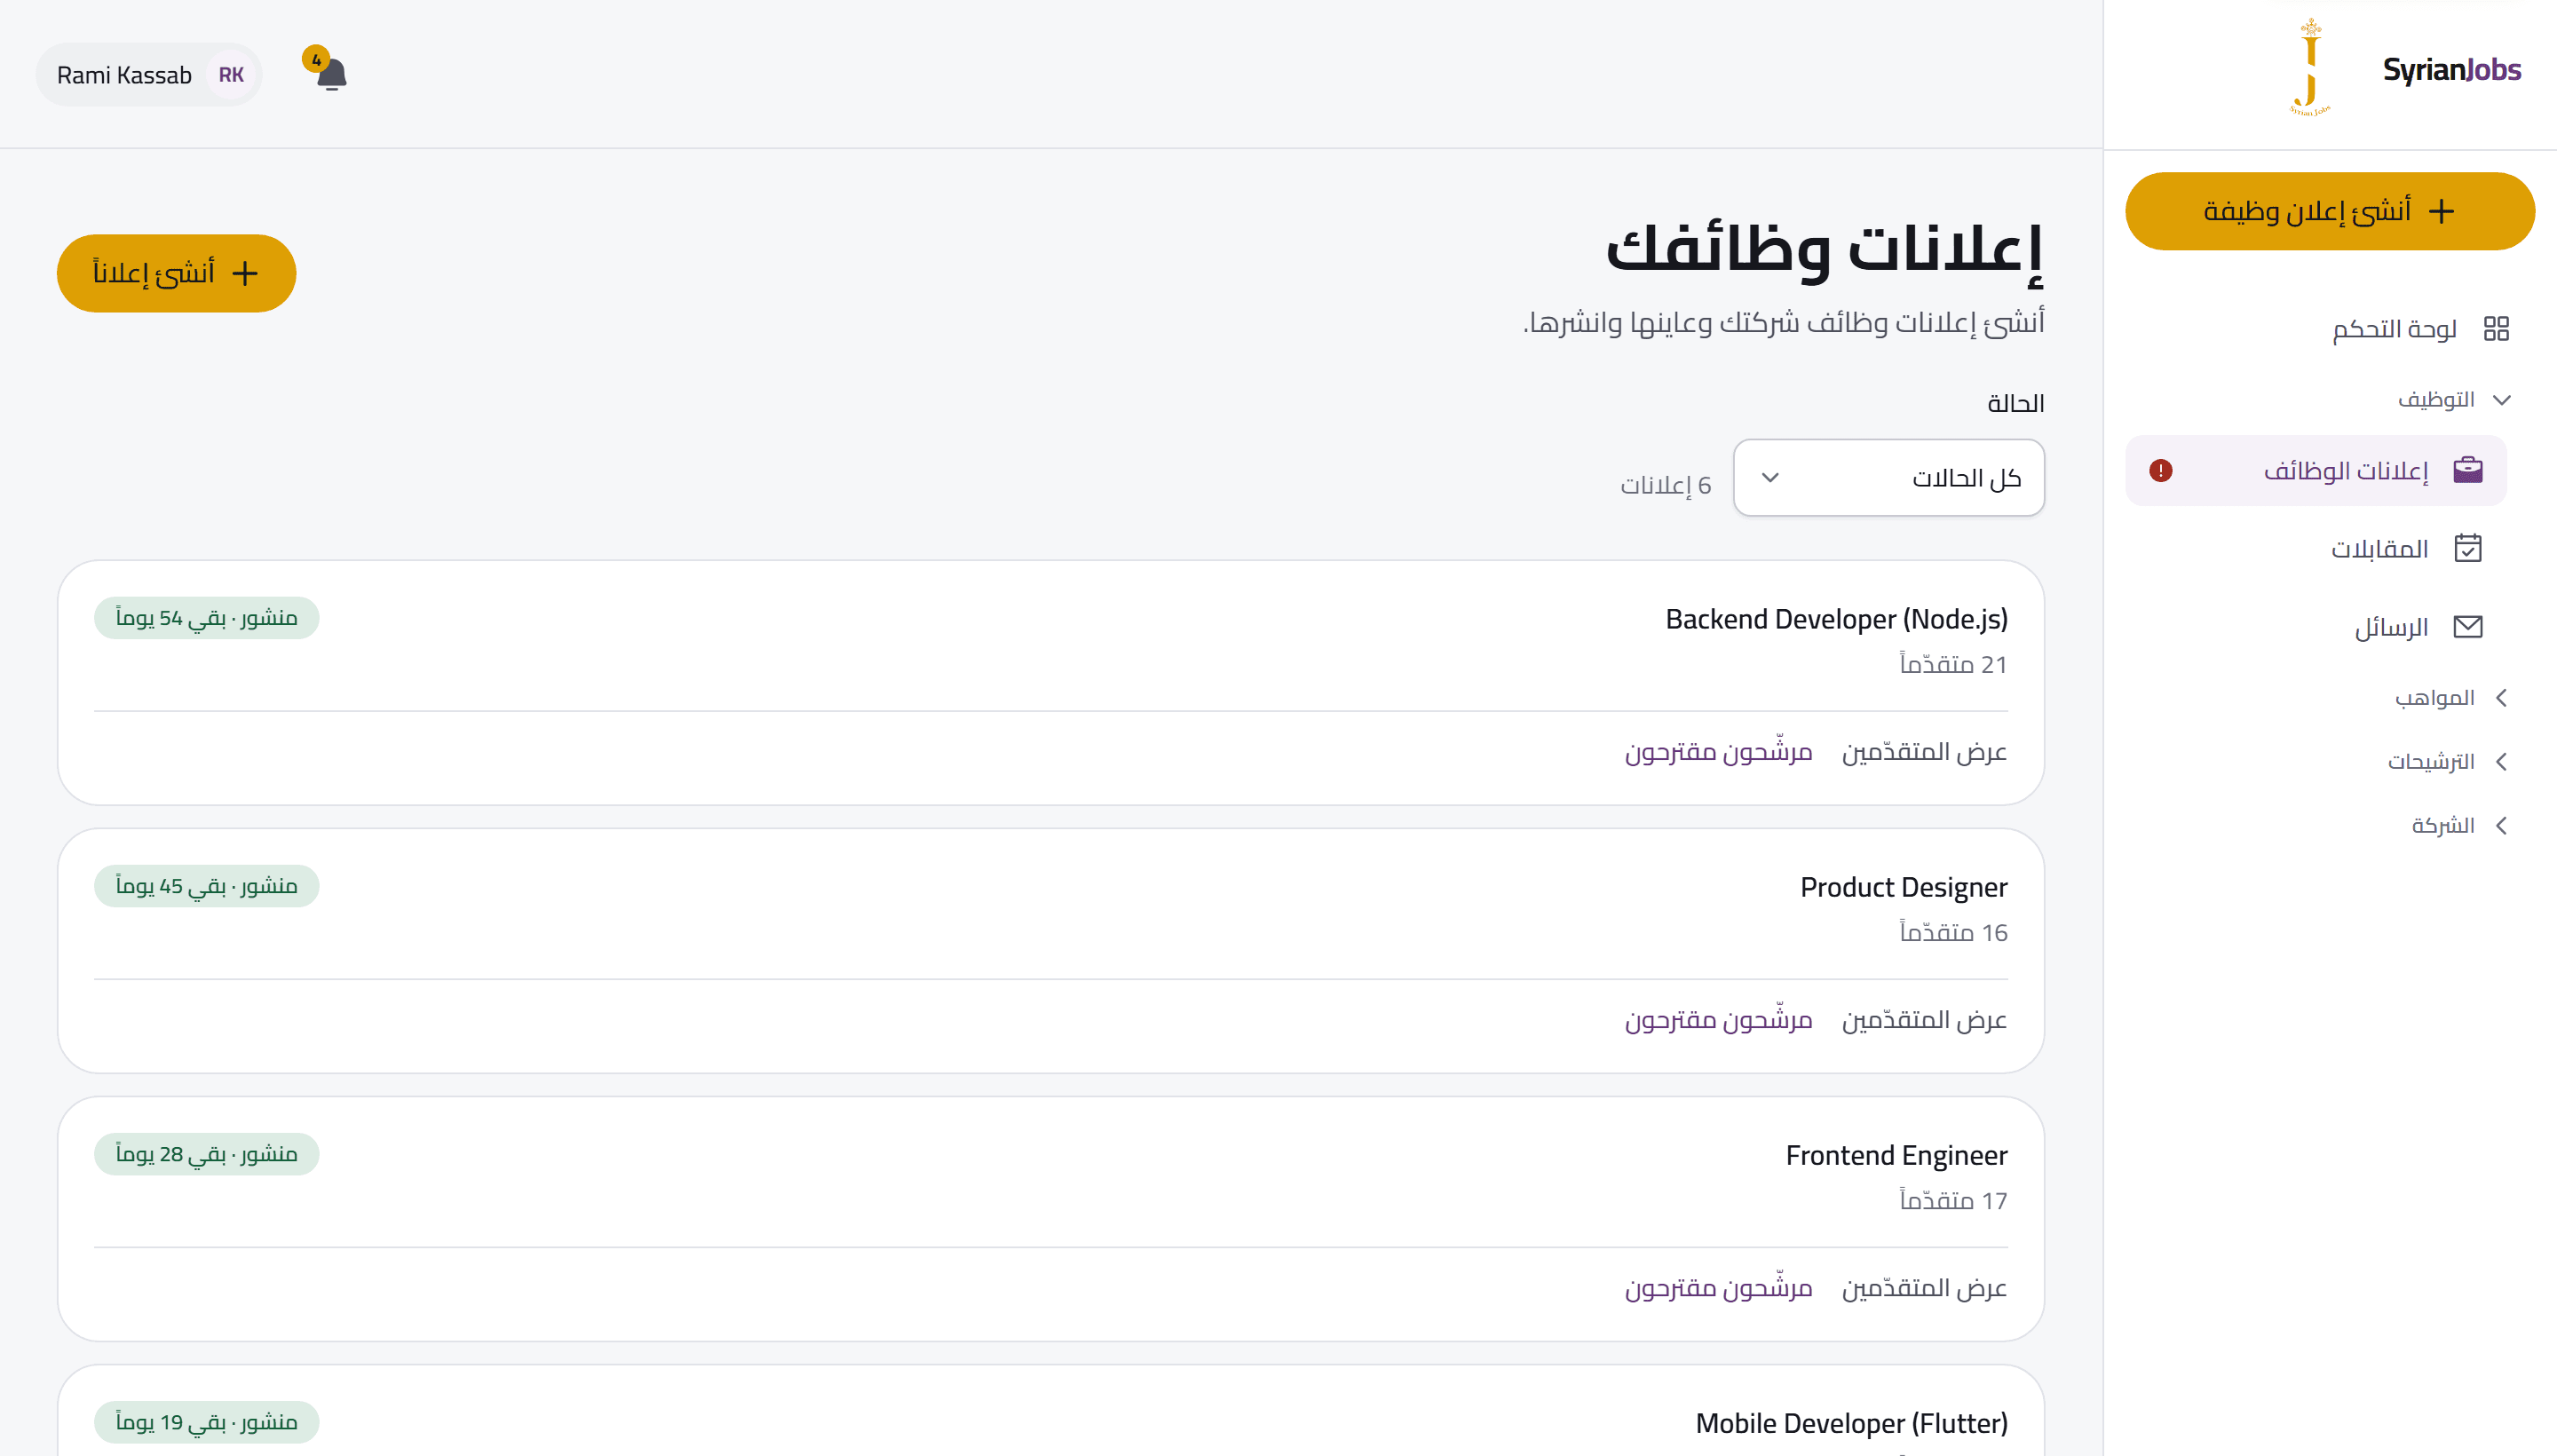Expand the الترشيحات sidebar section
The image size is (2557, 1456).
[x=2449, y=762]
